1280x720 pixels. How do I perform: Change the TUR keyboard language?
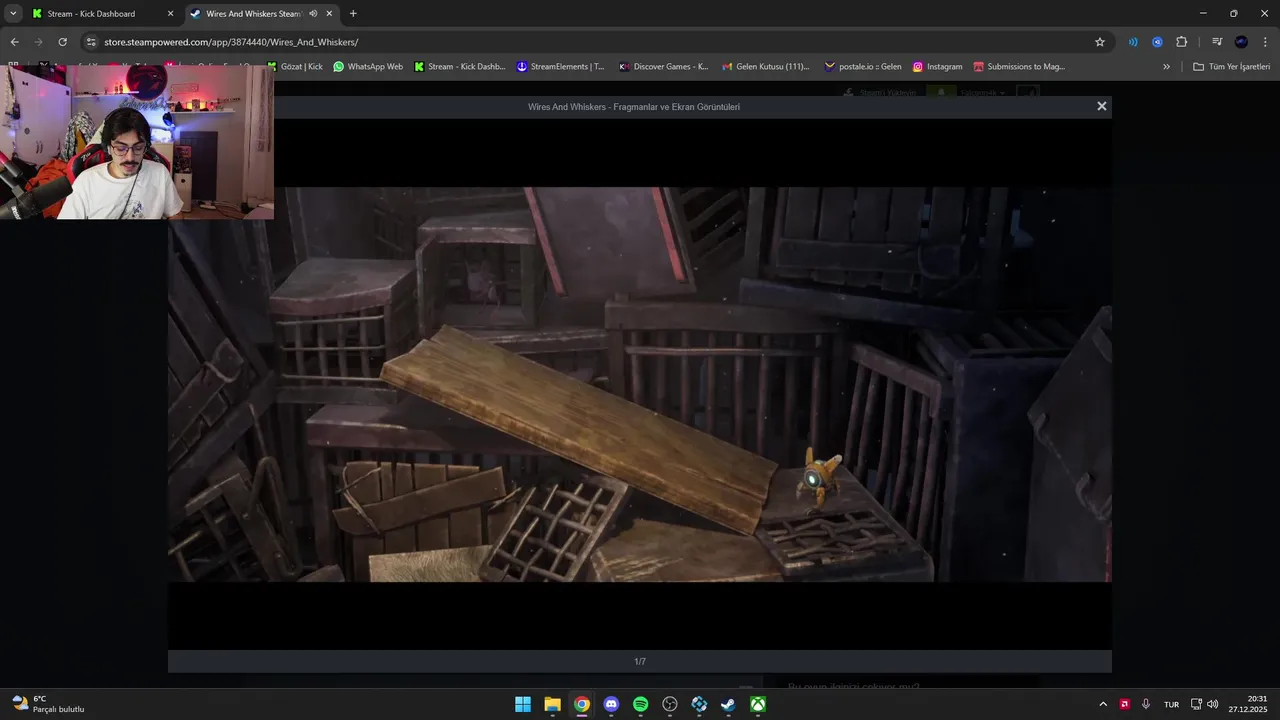click(x=1171, y=704)
